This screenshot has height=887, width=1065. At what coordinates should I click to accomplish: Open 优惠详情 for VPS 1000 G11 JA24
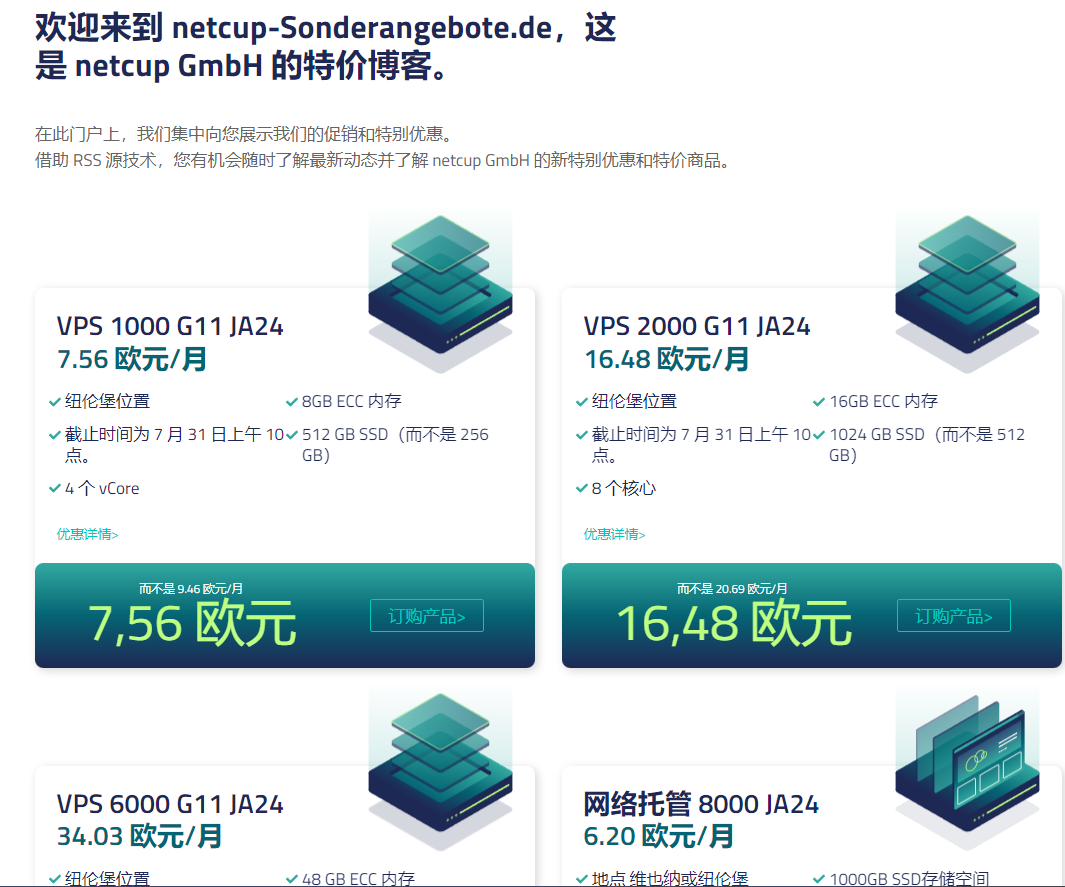pyautogui.click(x=88, y=535)
